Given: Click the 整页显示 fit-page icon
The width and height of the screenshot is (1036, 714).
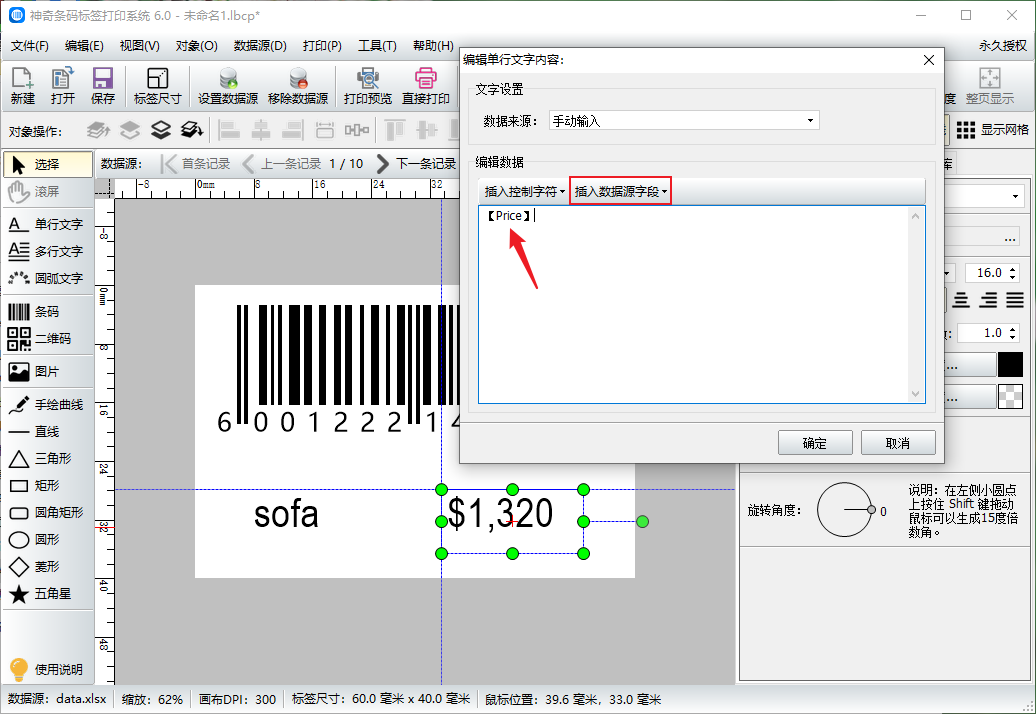Looking at the screenshot, I should coord(989,86).
